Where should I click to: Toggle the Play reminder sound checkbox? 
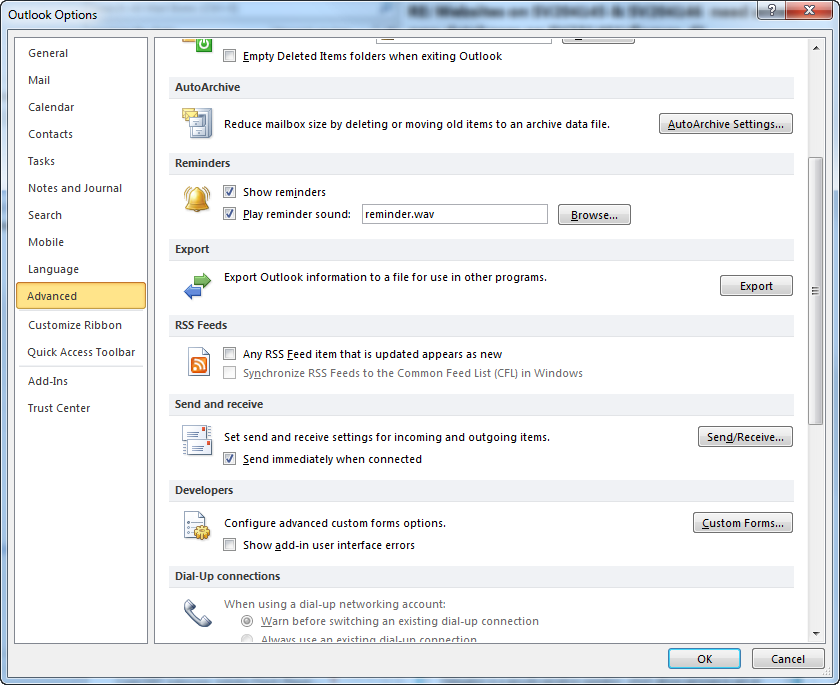229,214
